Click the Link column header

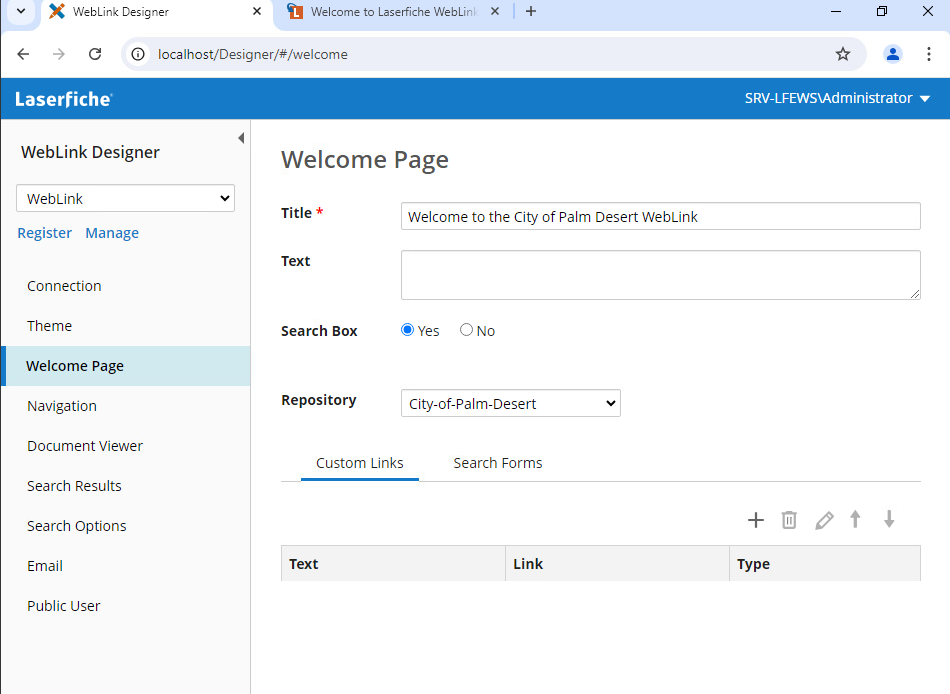point(617,564)
